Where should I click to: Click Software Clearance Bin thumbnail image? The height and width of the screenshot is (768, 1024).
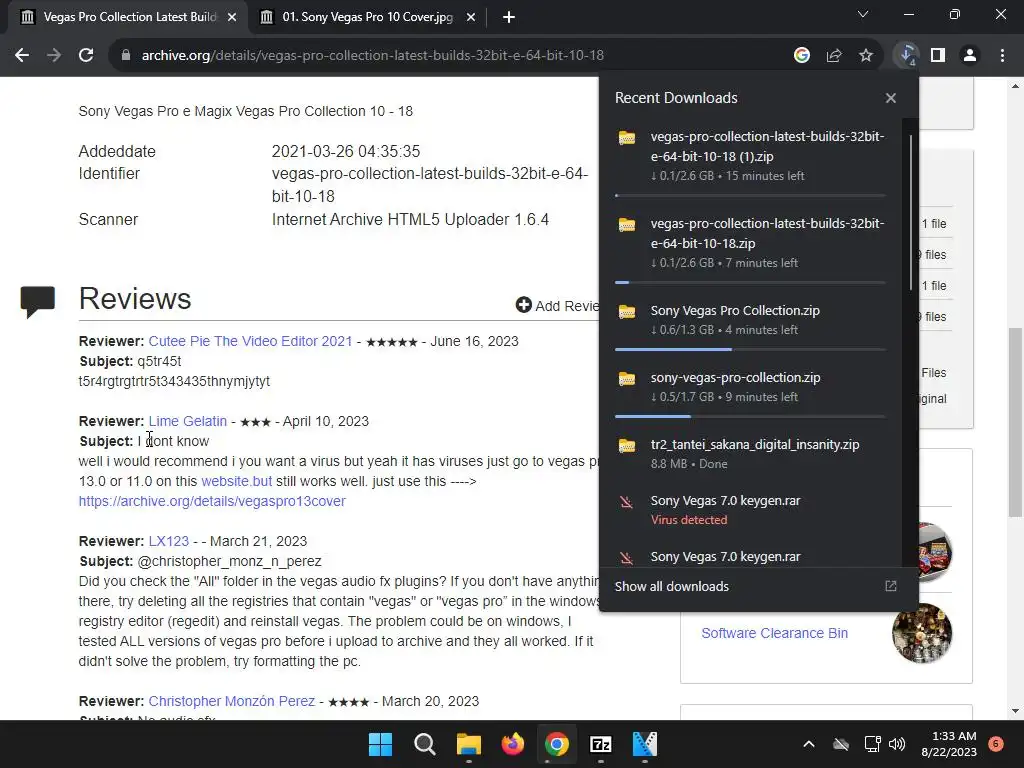(x=922, y=633)
